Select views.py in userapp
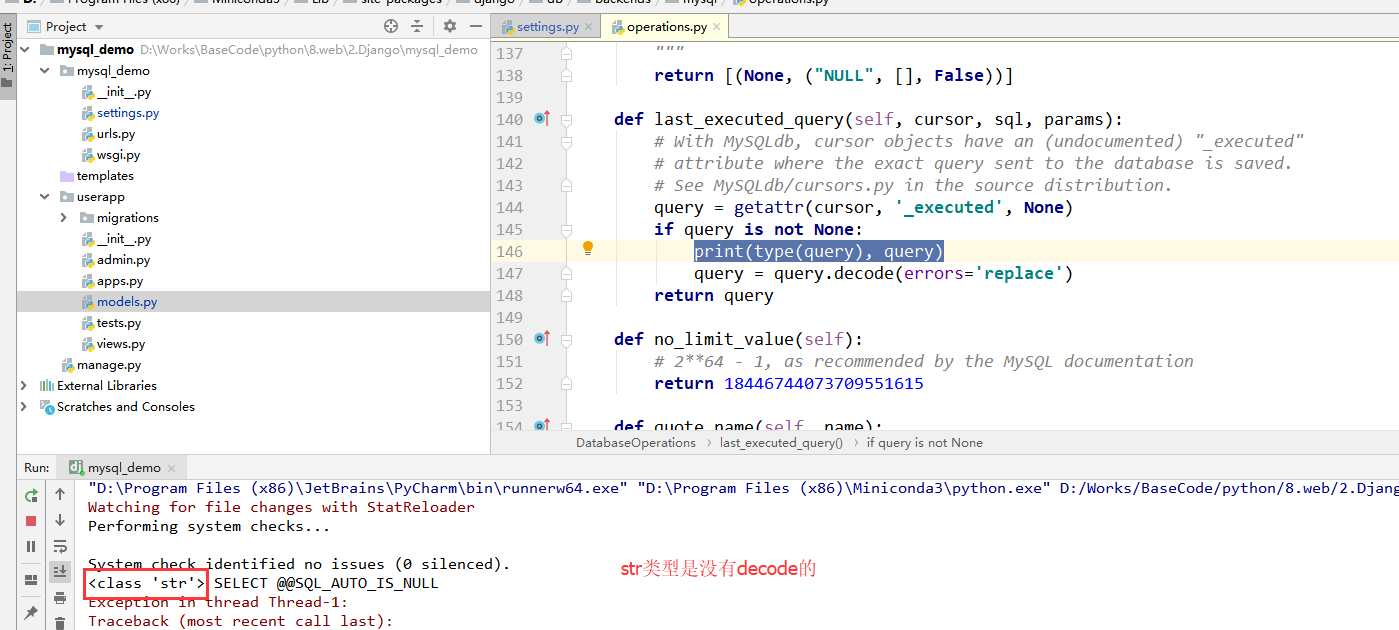Viewport: 1399px width, 630px height. pos(121,344)
